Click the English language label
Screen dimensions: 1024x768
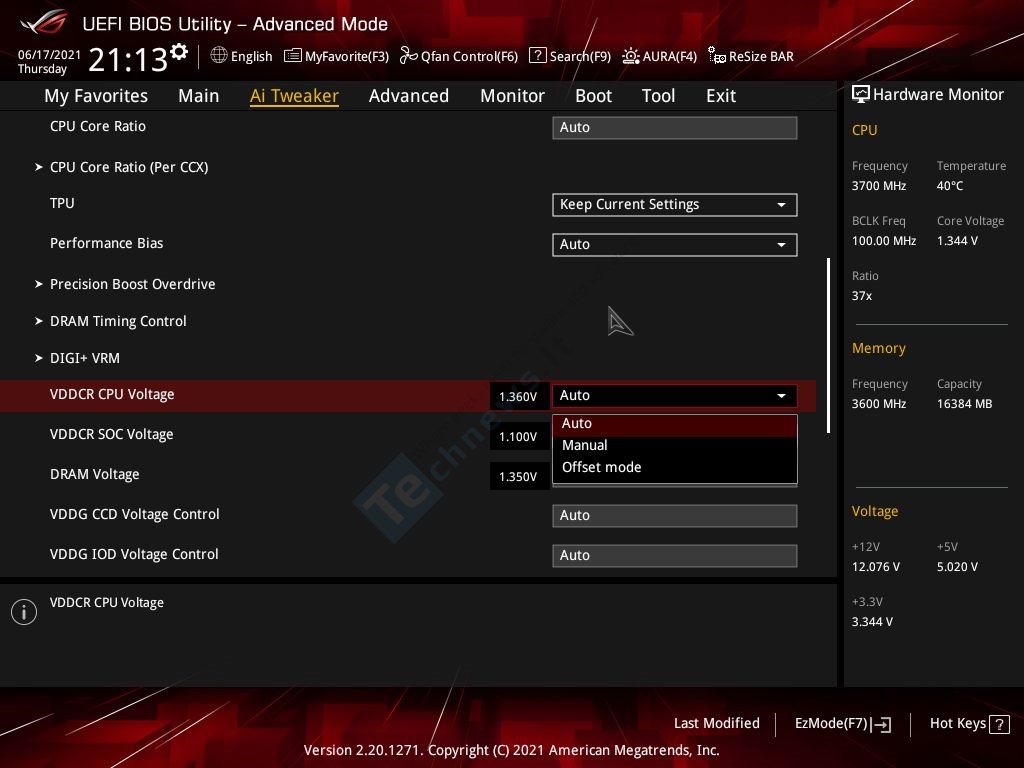point(251,56)
